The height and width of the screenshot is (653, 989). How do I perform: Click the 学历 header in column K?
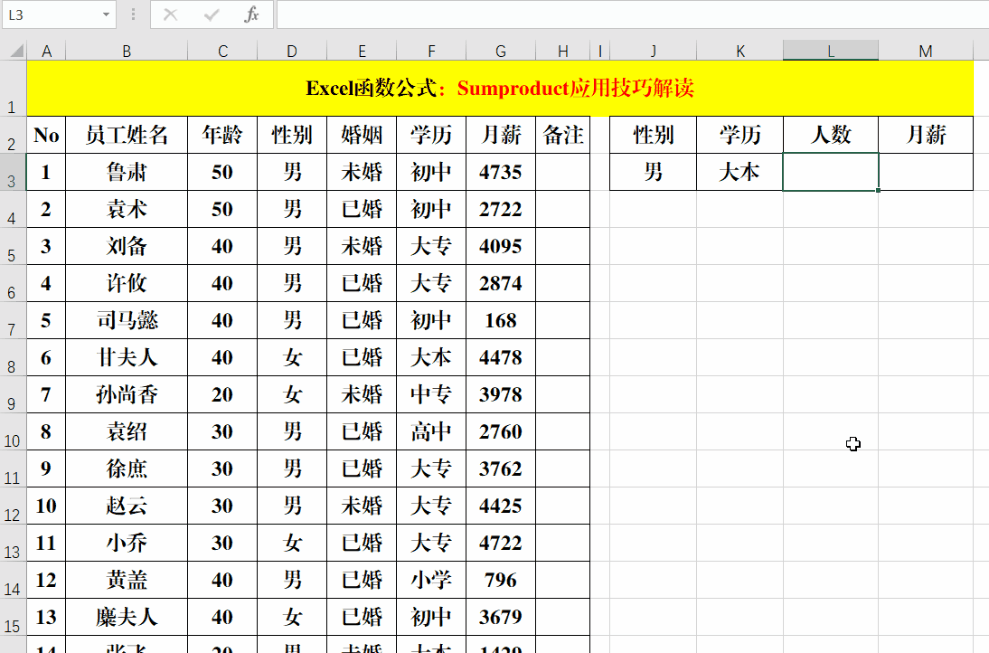pos(740,135)
